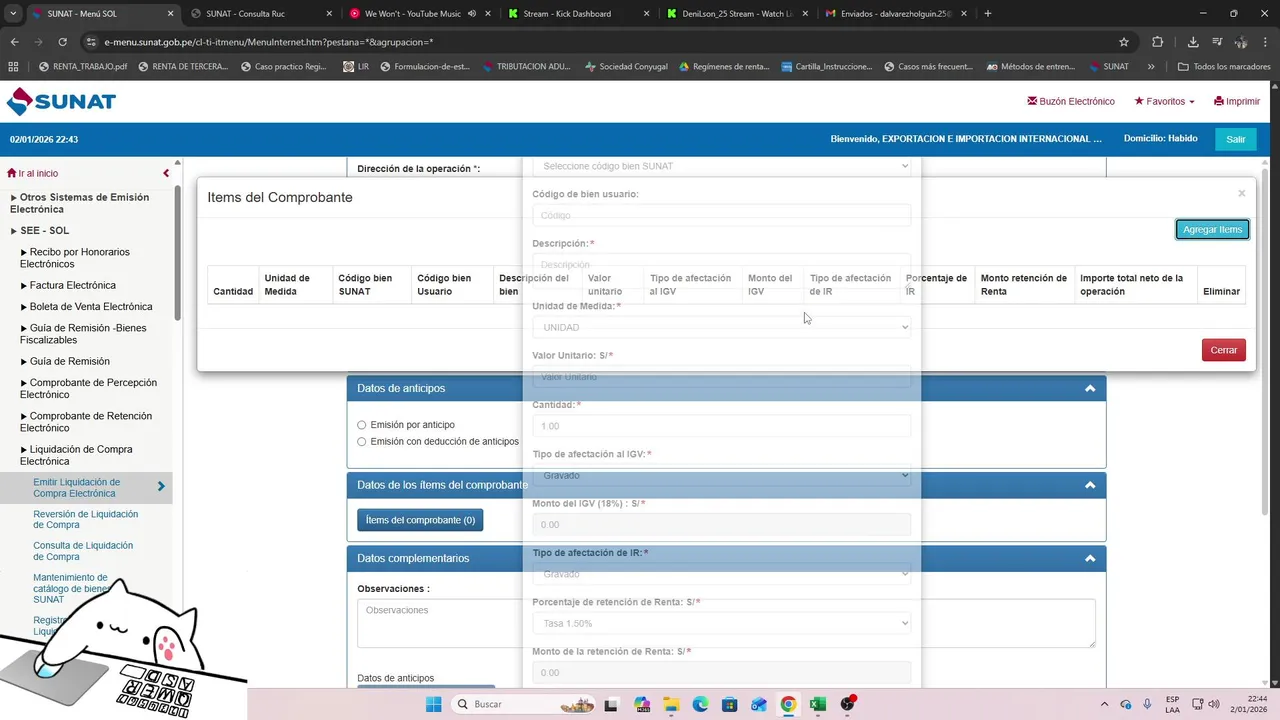Click the Código de bien usuario field

[x=722, y=215]
